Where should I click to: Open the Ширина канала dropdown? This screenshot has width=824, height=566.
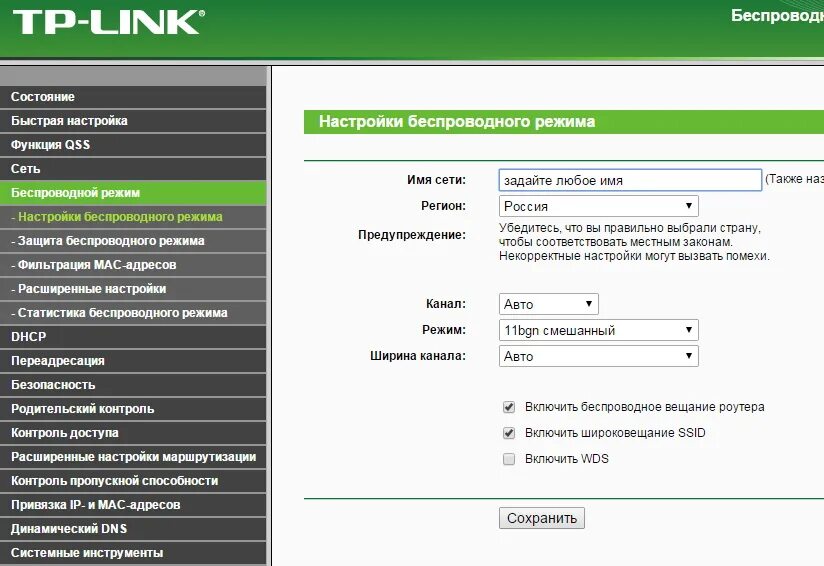click(599, 356)
